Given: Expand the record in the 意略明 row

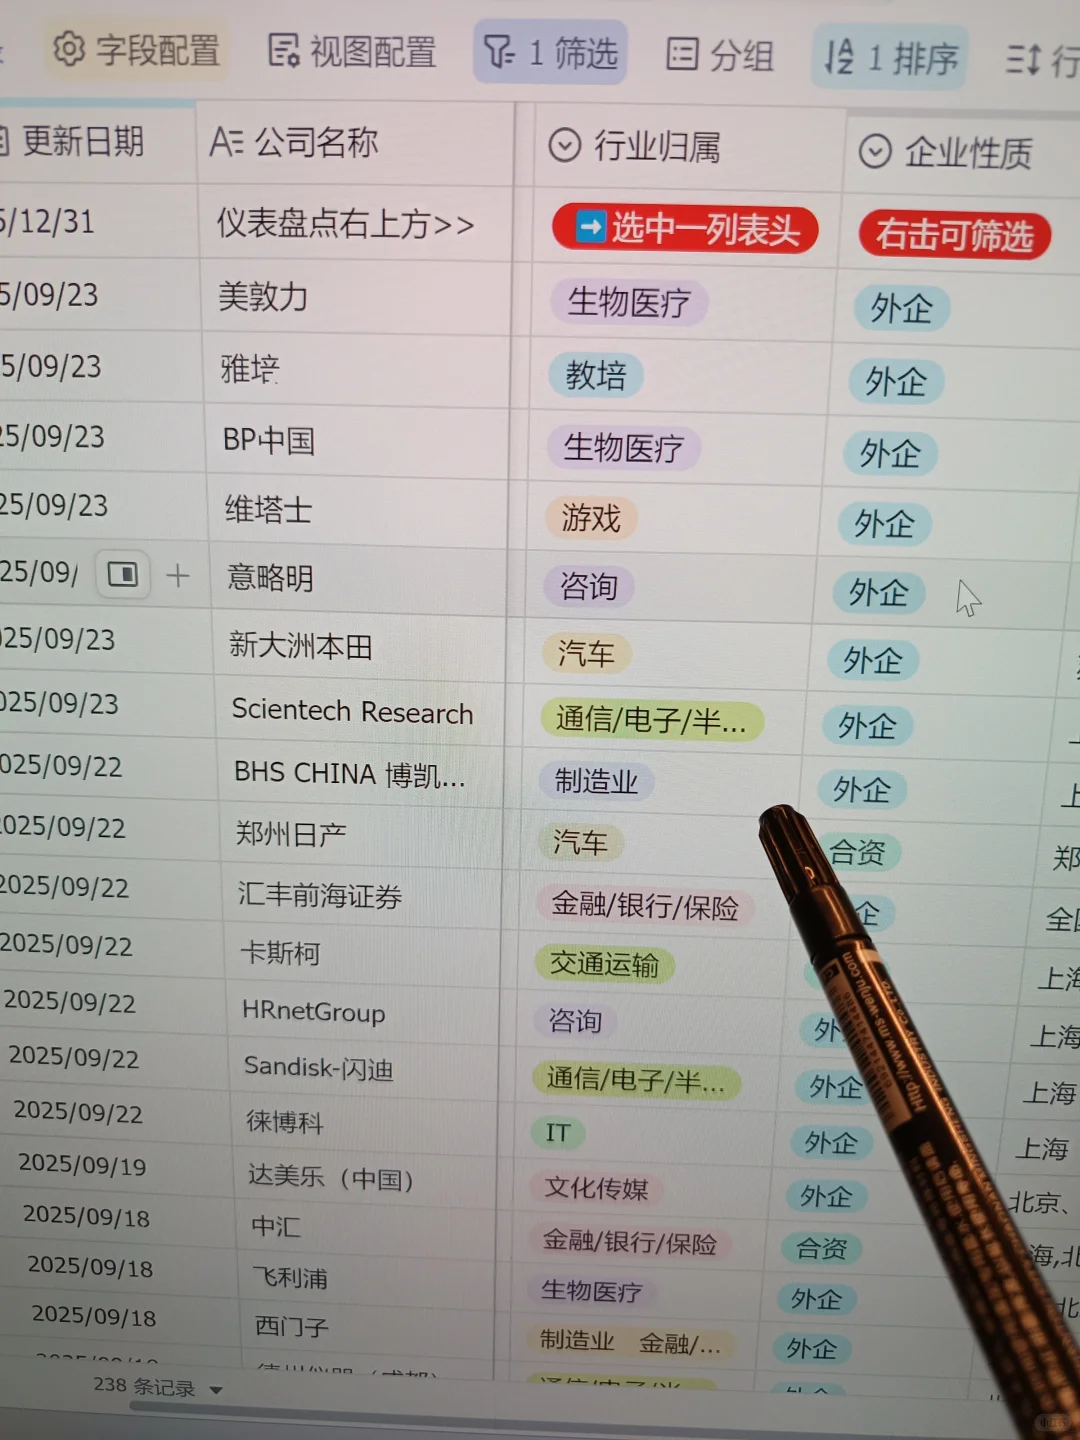Looking at the screenshot, I should 123,574.
